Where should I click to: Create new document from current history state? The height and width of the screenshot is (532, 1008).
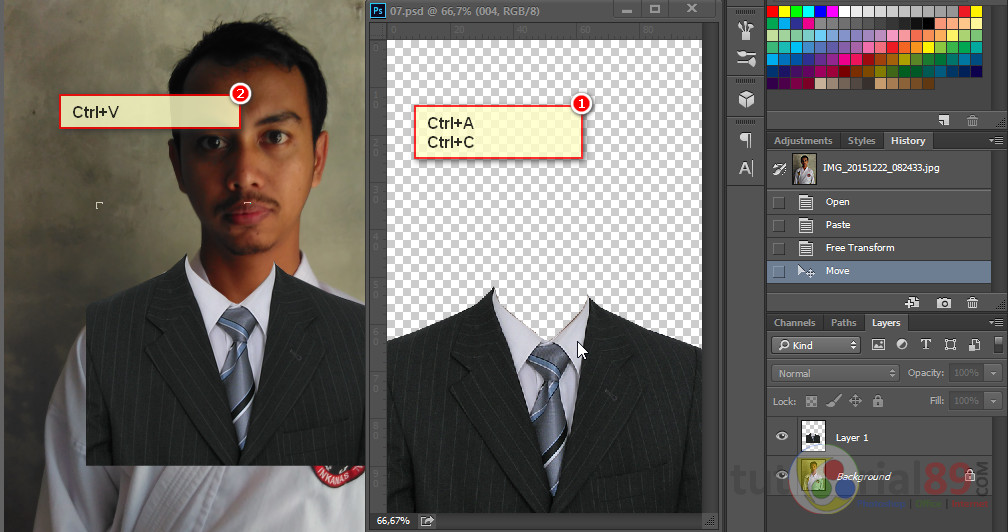click(x=912, y=303)
